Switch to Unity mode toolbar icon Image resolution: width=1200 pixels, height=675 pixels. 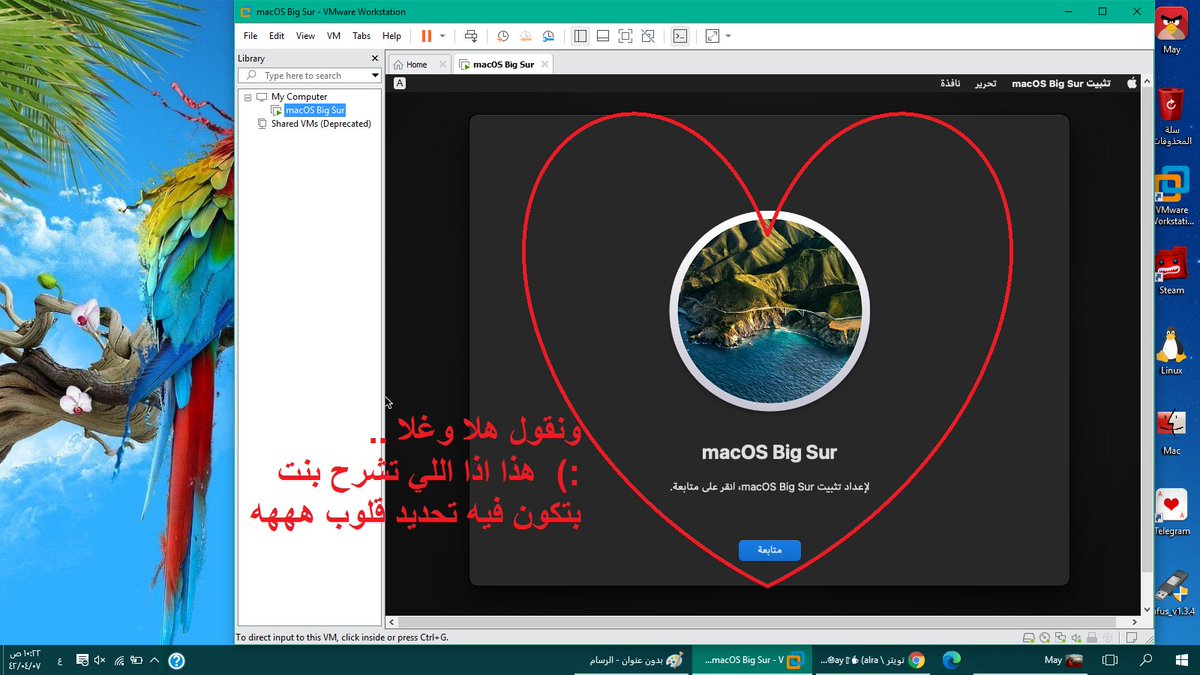pos(648,36)
